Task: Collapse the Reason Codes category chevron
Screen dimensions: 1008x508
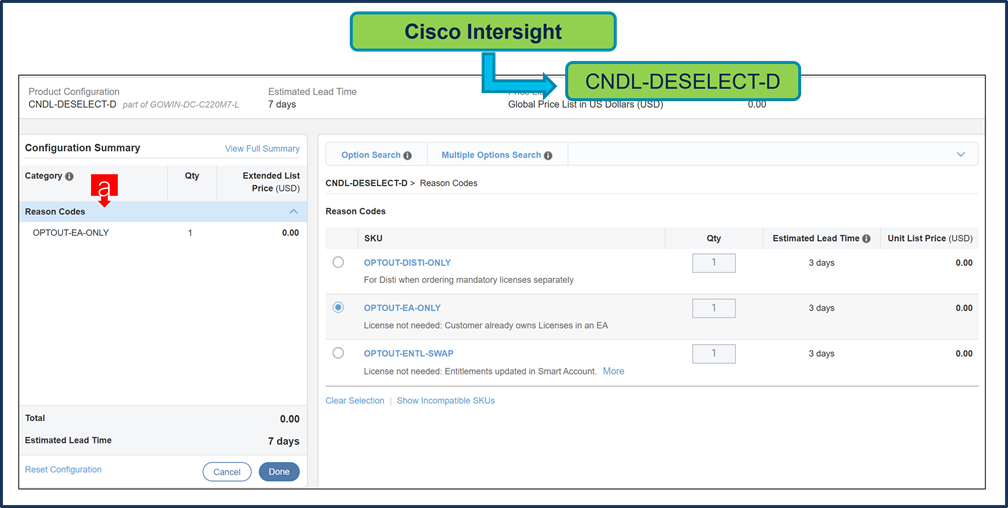Action: [294, 212]
